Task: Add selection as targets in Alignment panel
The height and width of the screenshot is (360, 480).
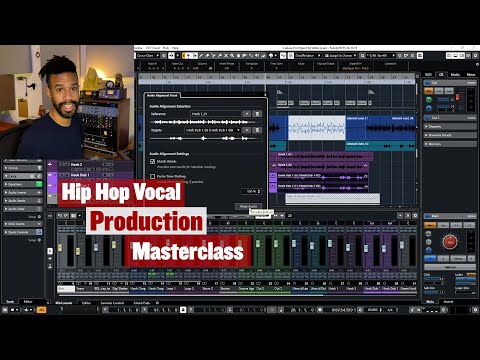Action: point(247,130)
